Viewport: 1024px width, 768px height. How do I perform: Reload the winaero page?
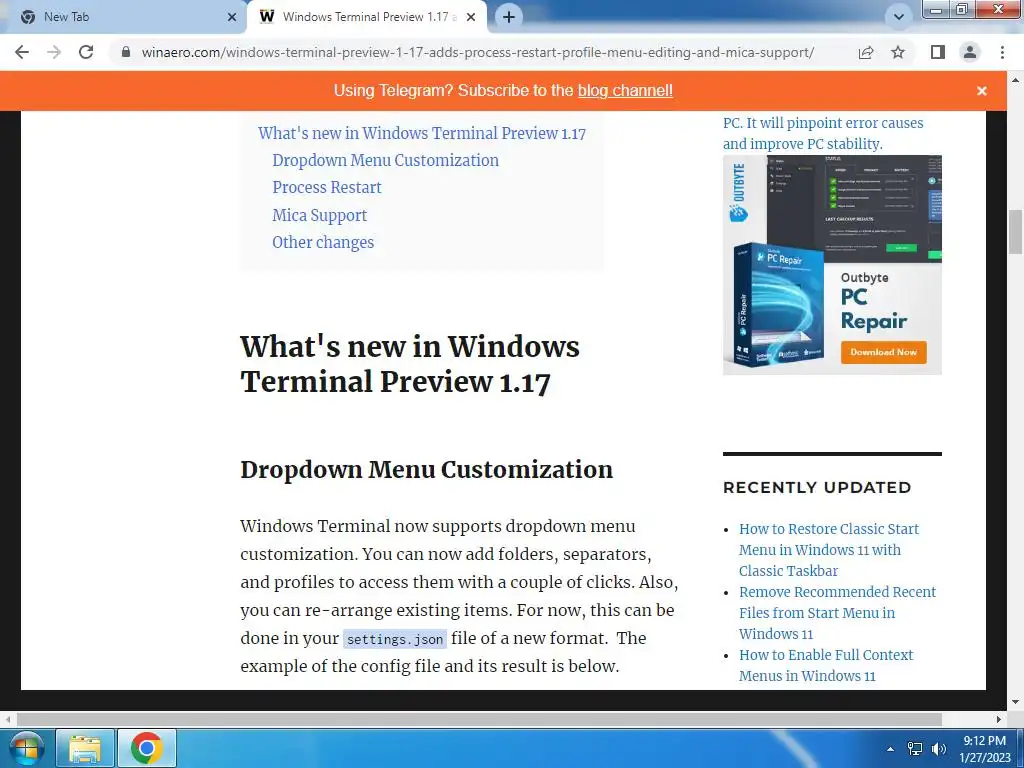(x=86, y=52)
